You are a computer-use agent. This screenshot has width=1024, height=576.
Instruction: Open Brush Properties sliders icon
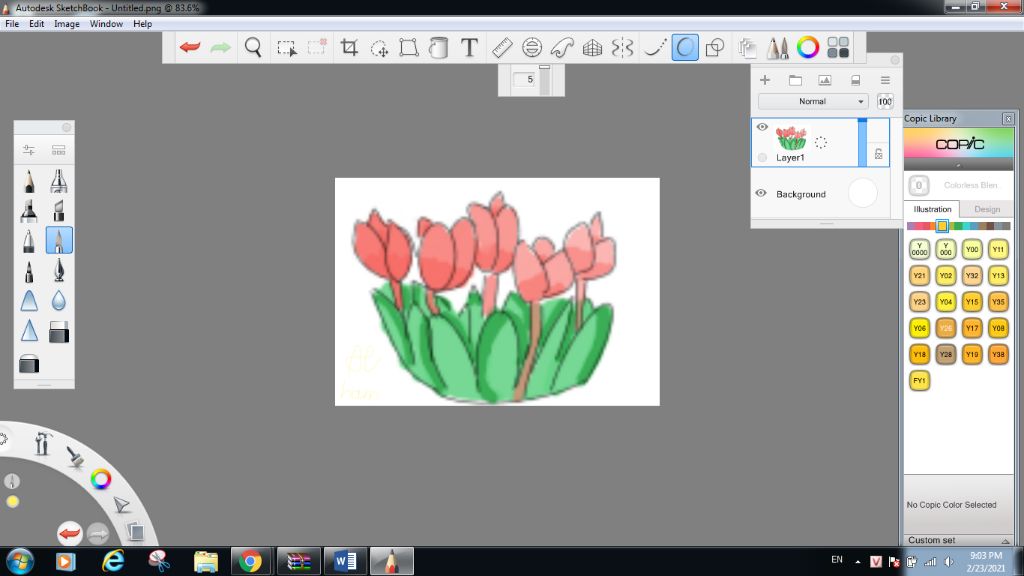coord(29,150)
